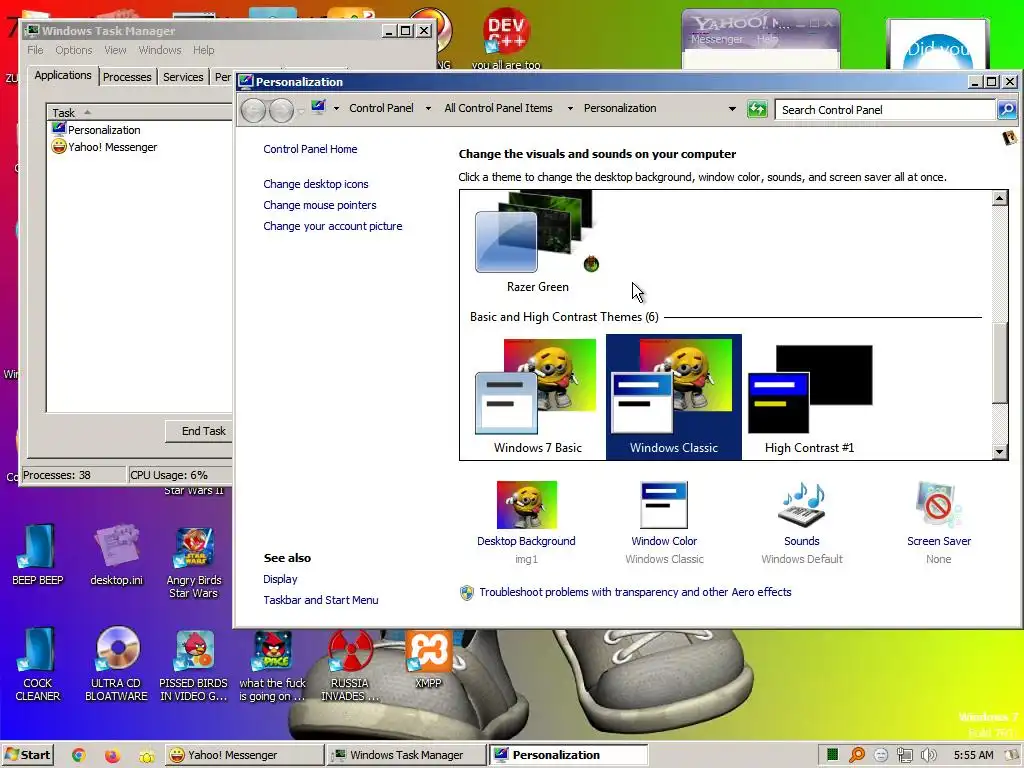Click the Forward navigation arrow in Personalization
The image size is (1024, 768).
(281, 110)
